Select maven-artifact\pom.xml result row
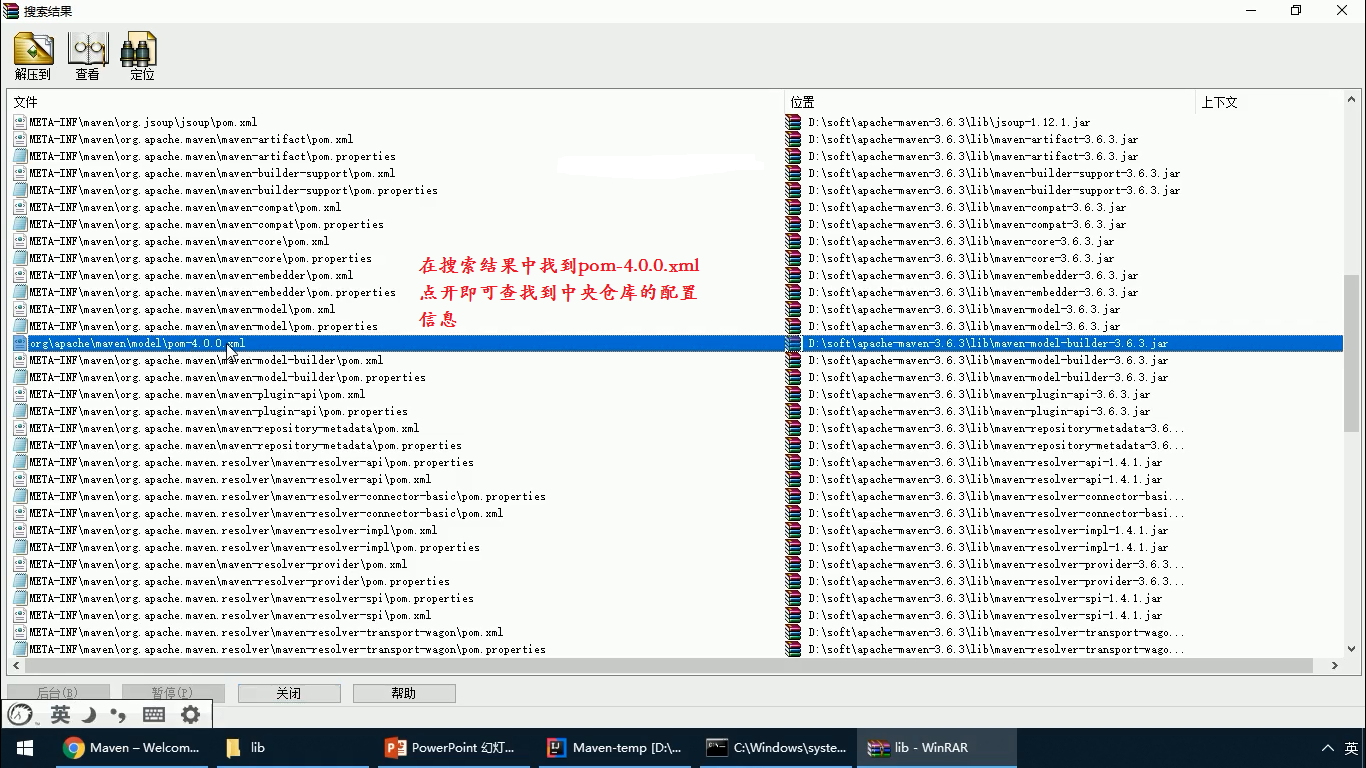 (x=676, y=139)
